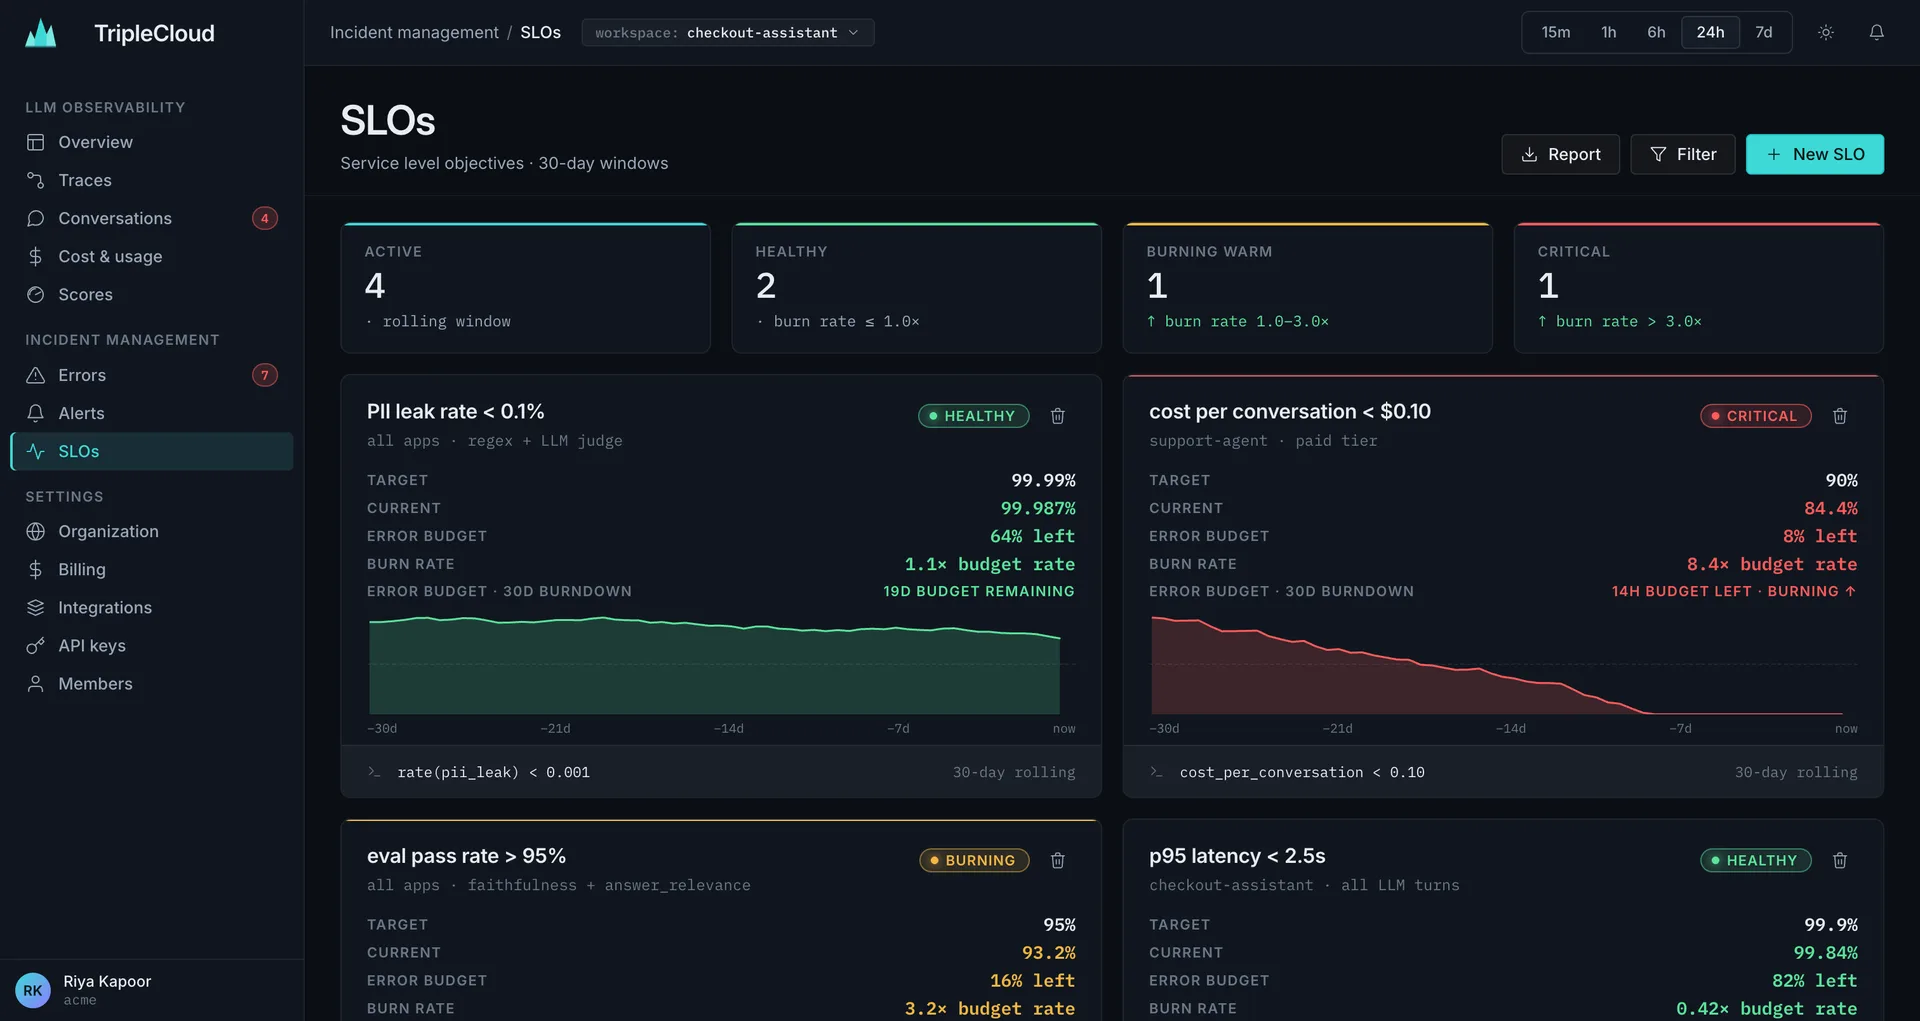Open Traces from sidebar icon
Screen dimensions: 1920x1021
[x=36, y=180]
